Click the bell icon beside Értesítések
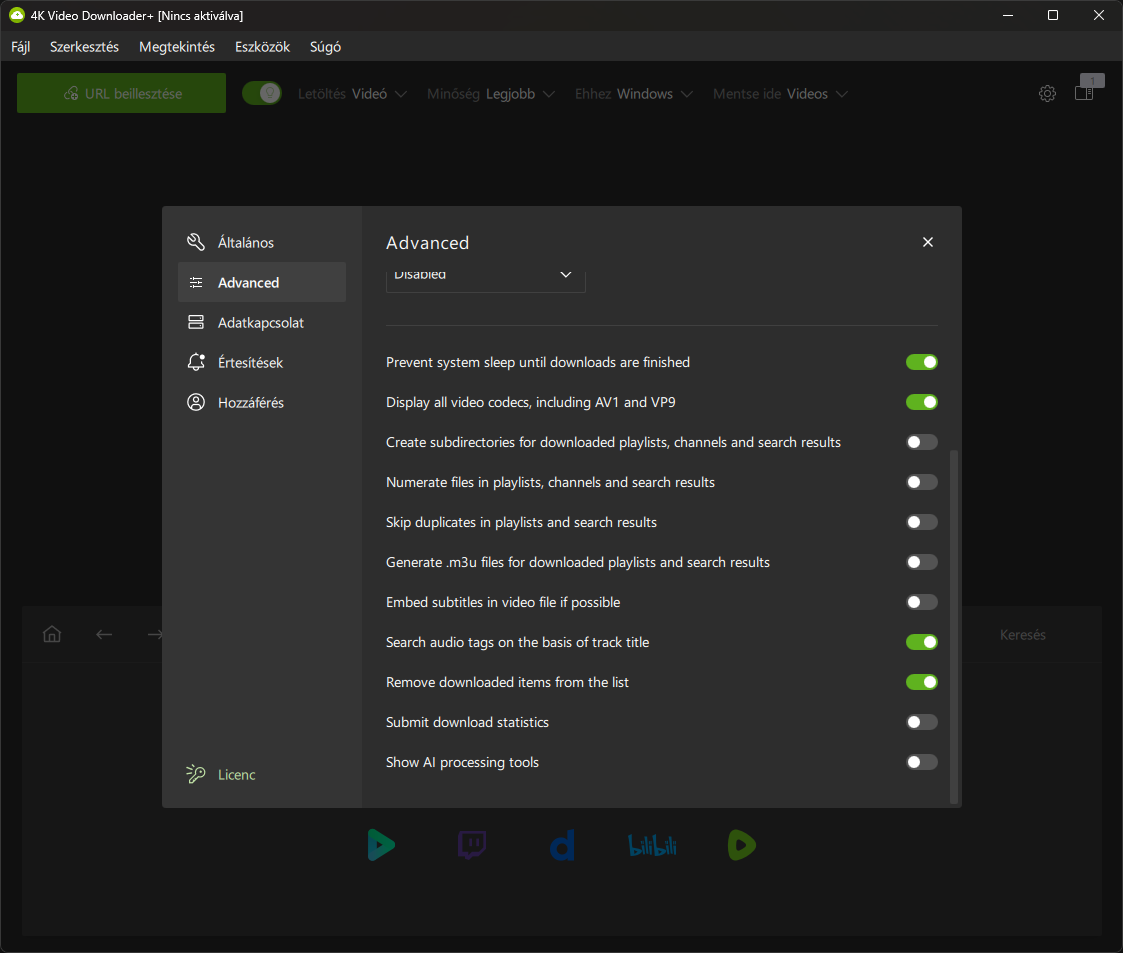 [196, 362]
